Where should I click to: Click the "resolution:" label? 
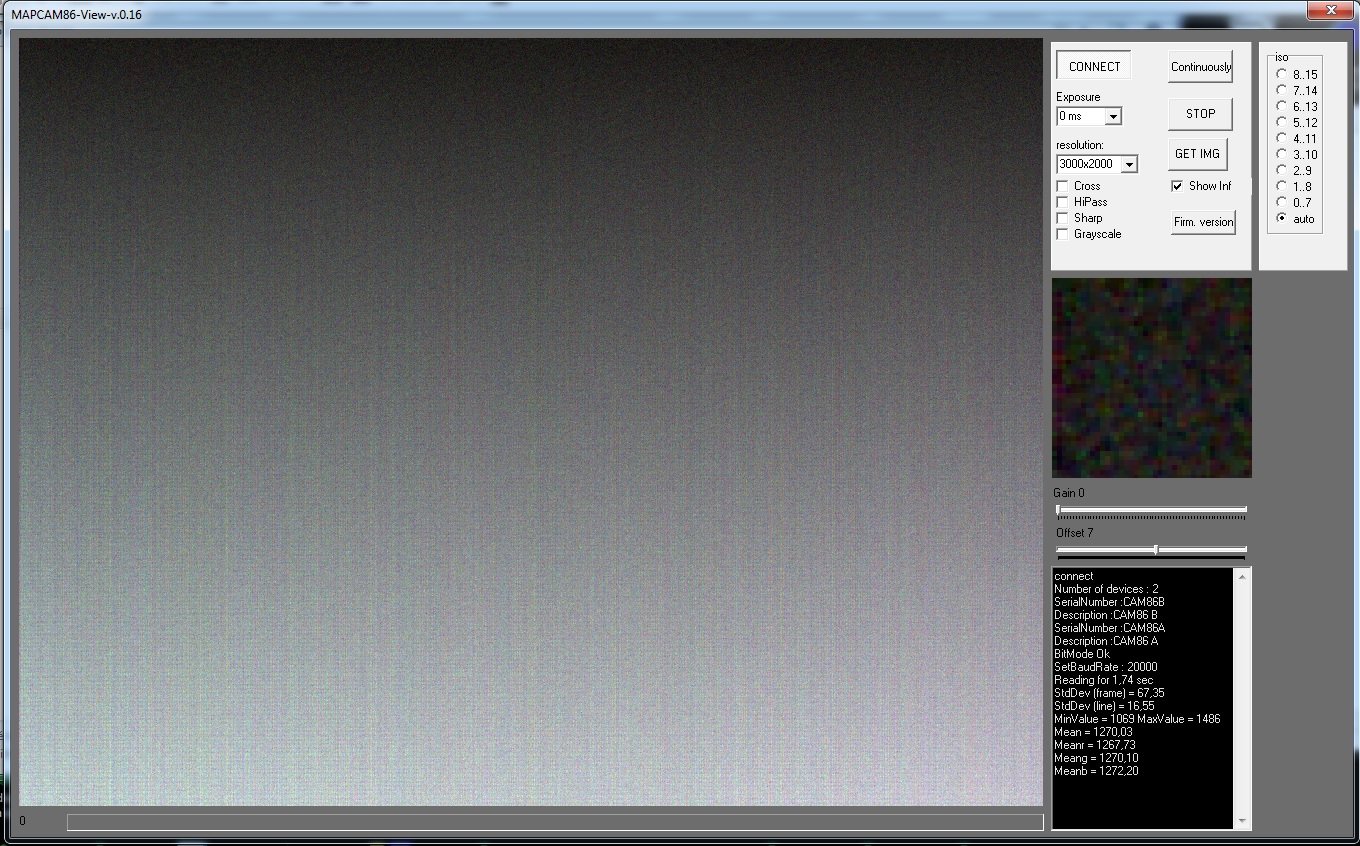click(1079, 145)
